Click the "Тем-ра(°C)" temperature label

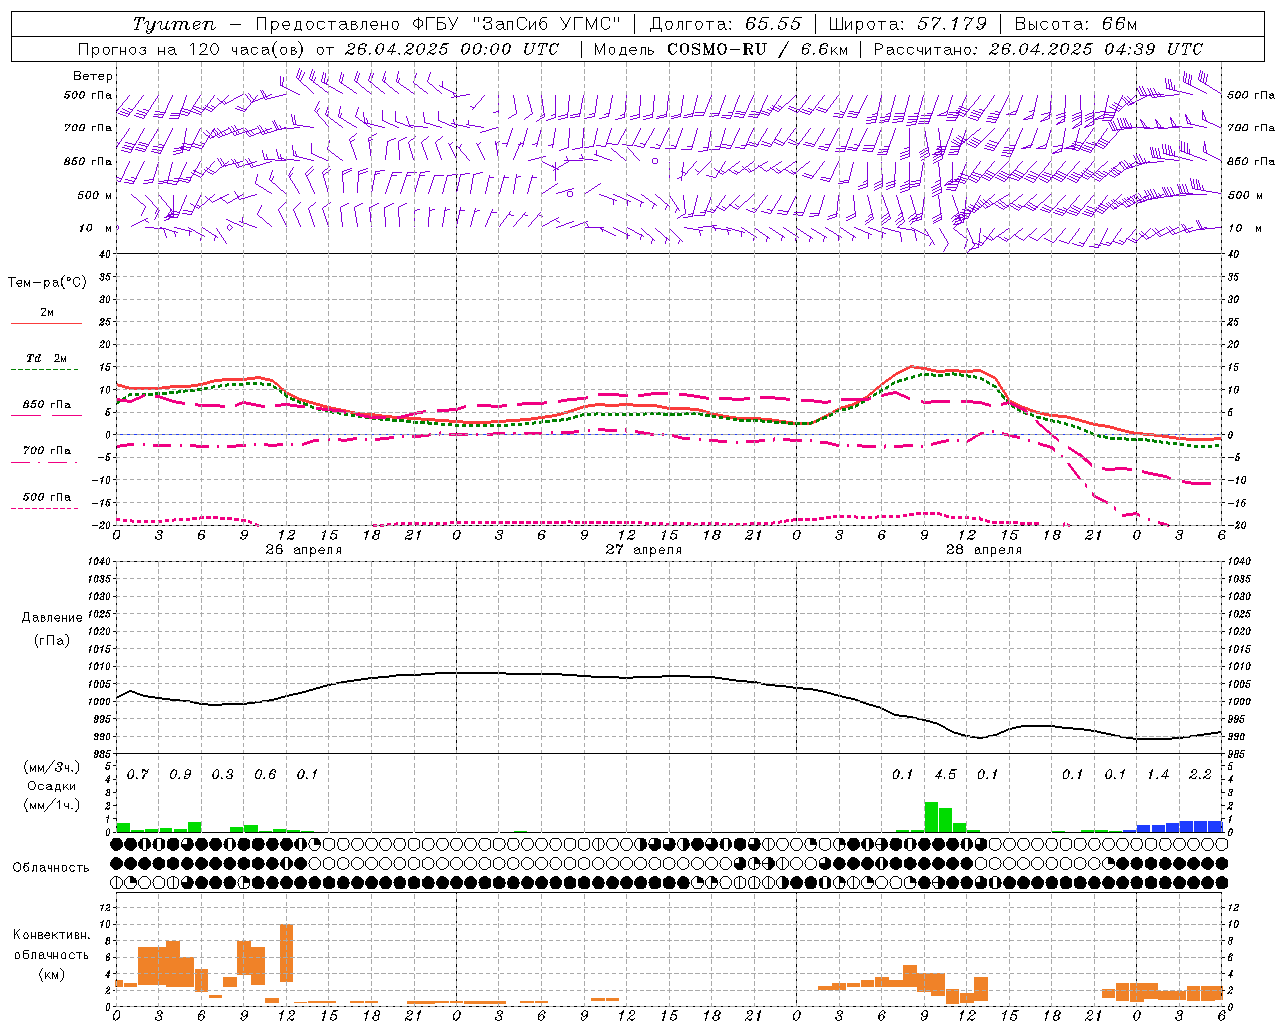(47, 283)
